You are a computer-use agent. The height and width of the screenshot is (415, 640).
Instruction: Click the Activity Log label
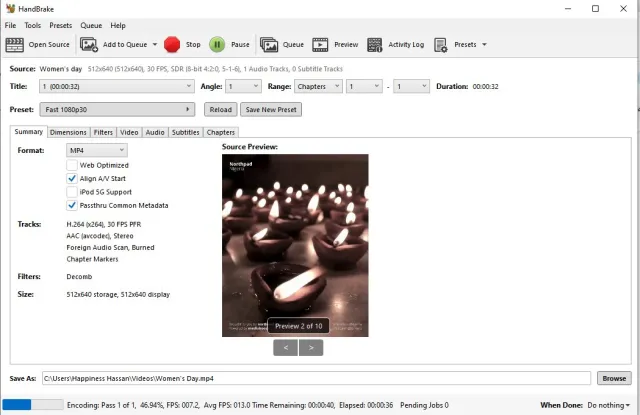click(x=406, y=44)
